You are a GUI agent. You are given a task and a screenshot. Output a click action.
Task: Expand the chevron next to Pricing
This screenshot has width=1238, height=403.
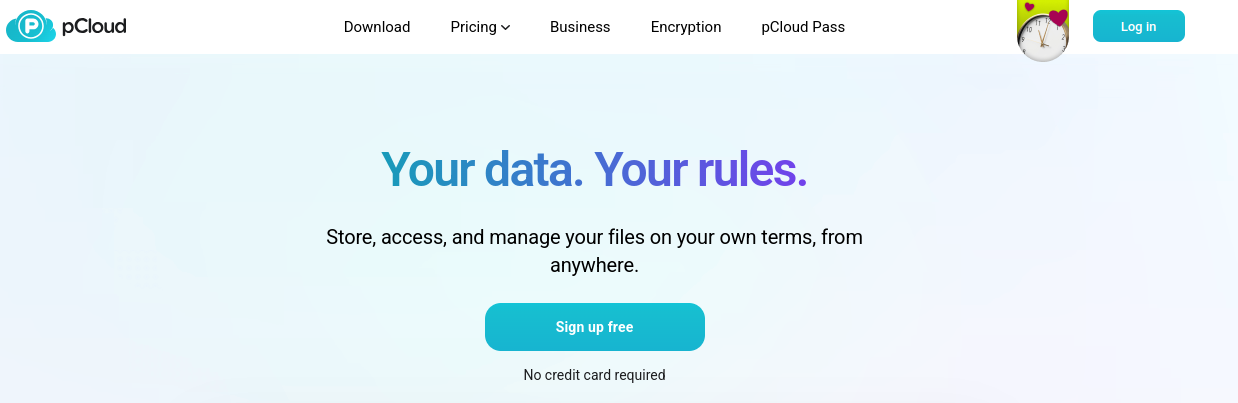pyautogui.click(x=506, y=28)
